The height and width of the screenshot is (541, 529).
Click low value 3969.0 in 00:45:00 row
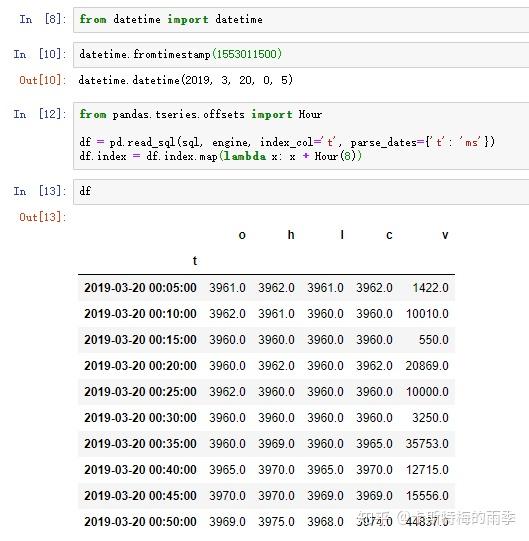(325, 496)
